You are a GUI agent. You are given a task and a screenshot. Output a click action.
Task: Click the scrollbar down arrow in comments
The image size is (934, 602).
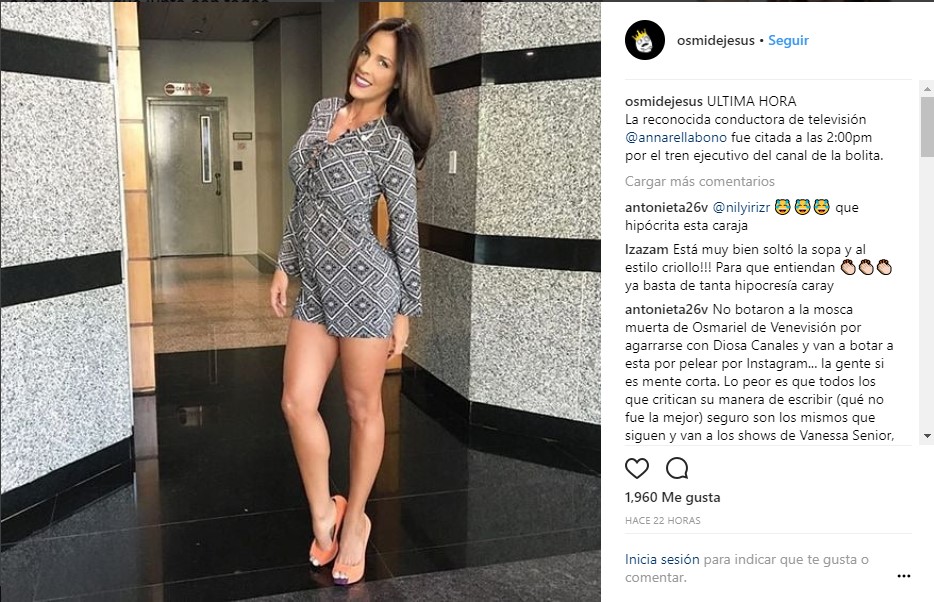pyautogui.click(x=927, y=436)
